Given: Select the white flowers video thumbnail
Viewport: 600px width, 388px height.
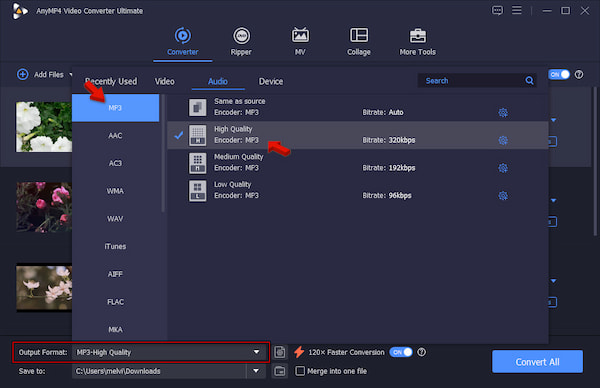Looking at the screenshot, I should pos(44,127).
